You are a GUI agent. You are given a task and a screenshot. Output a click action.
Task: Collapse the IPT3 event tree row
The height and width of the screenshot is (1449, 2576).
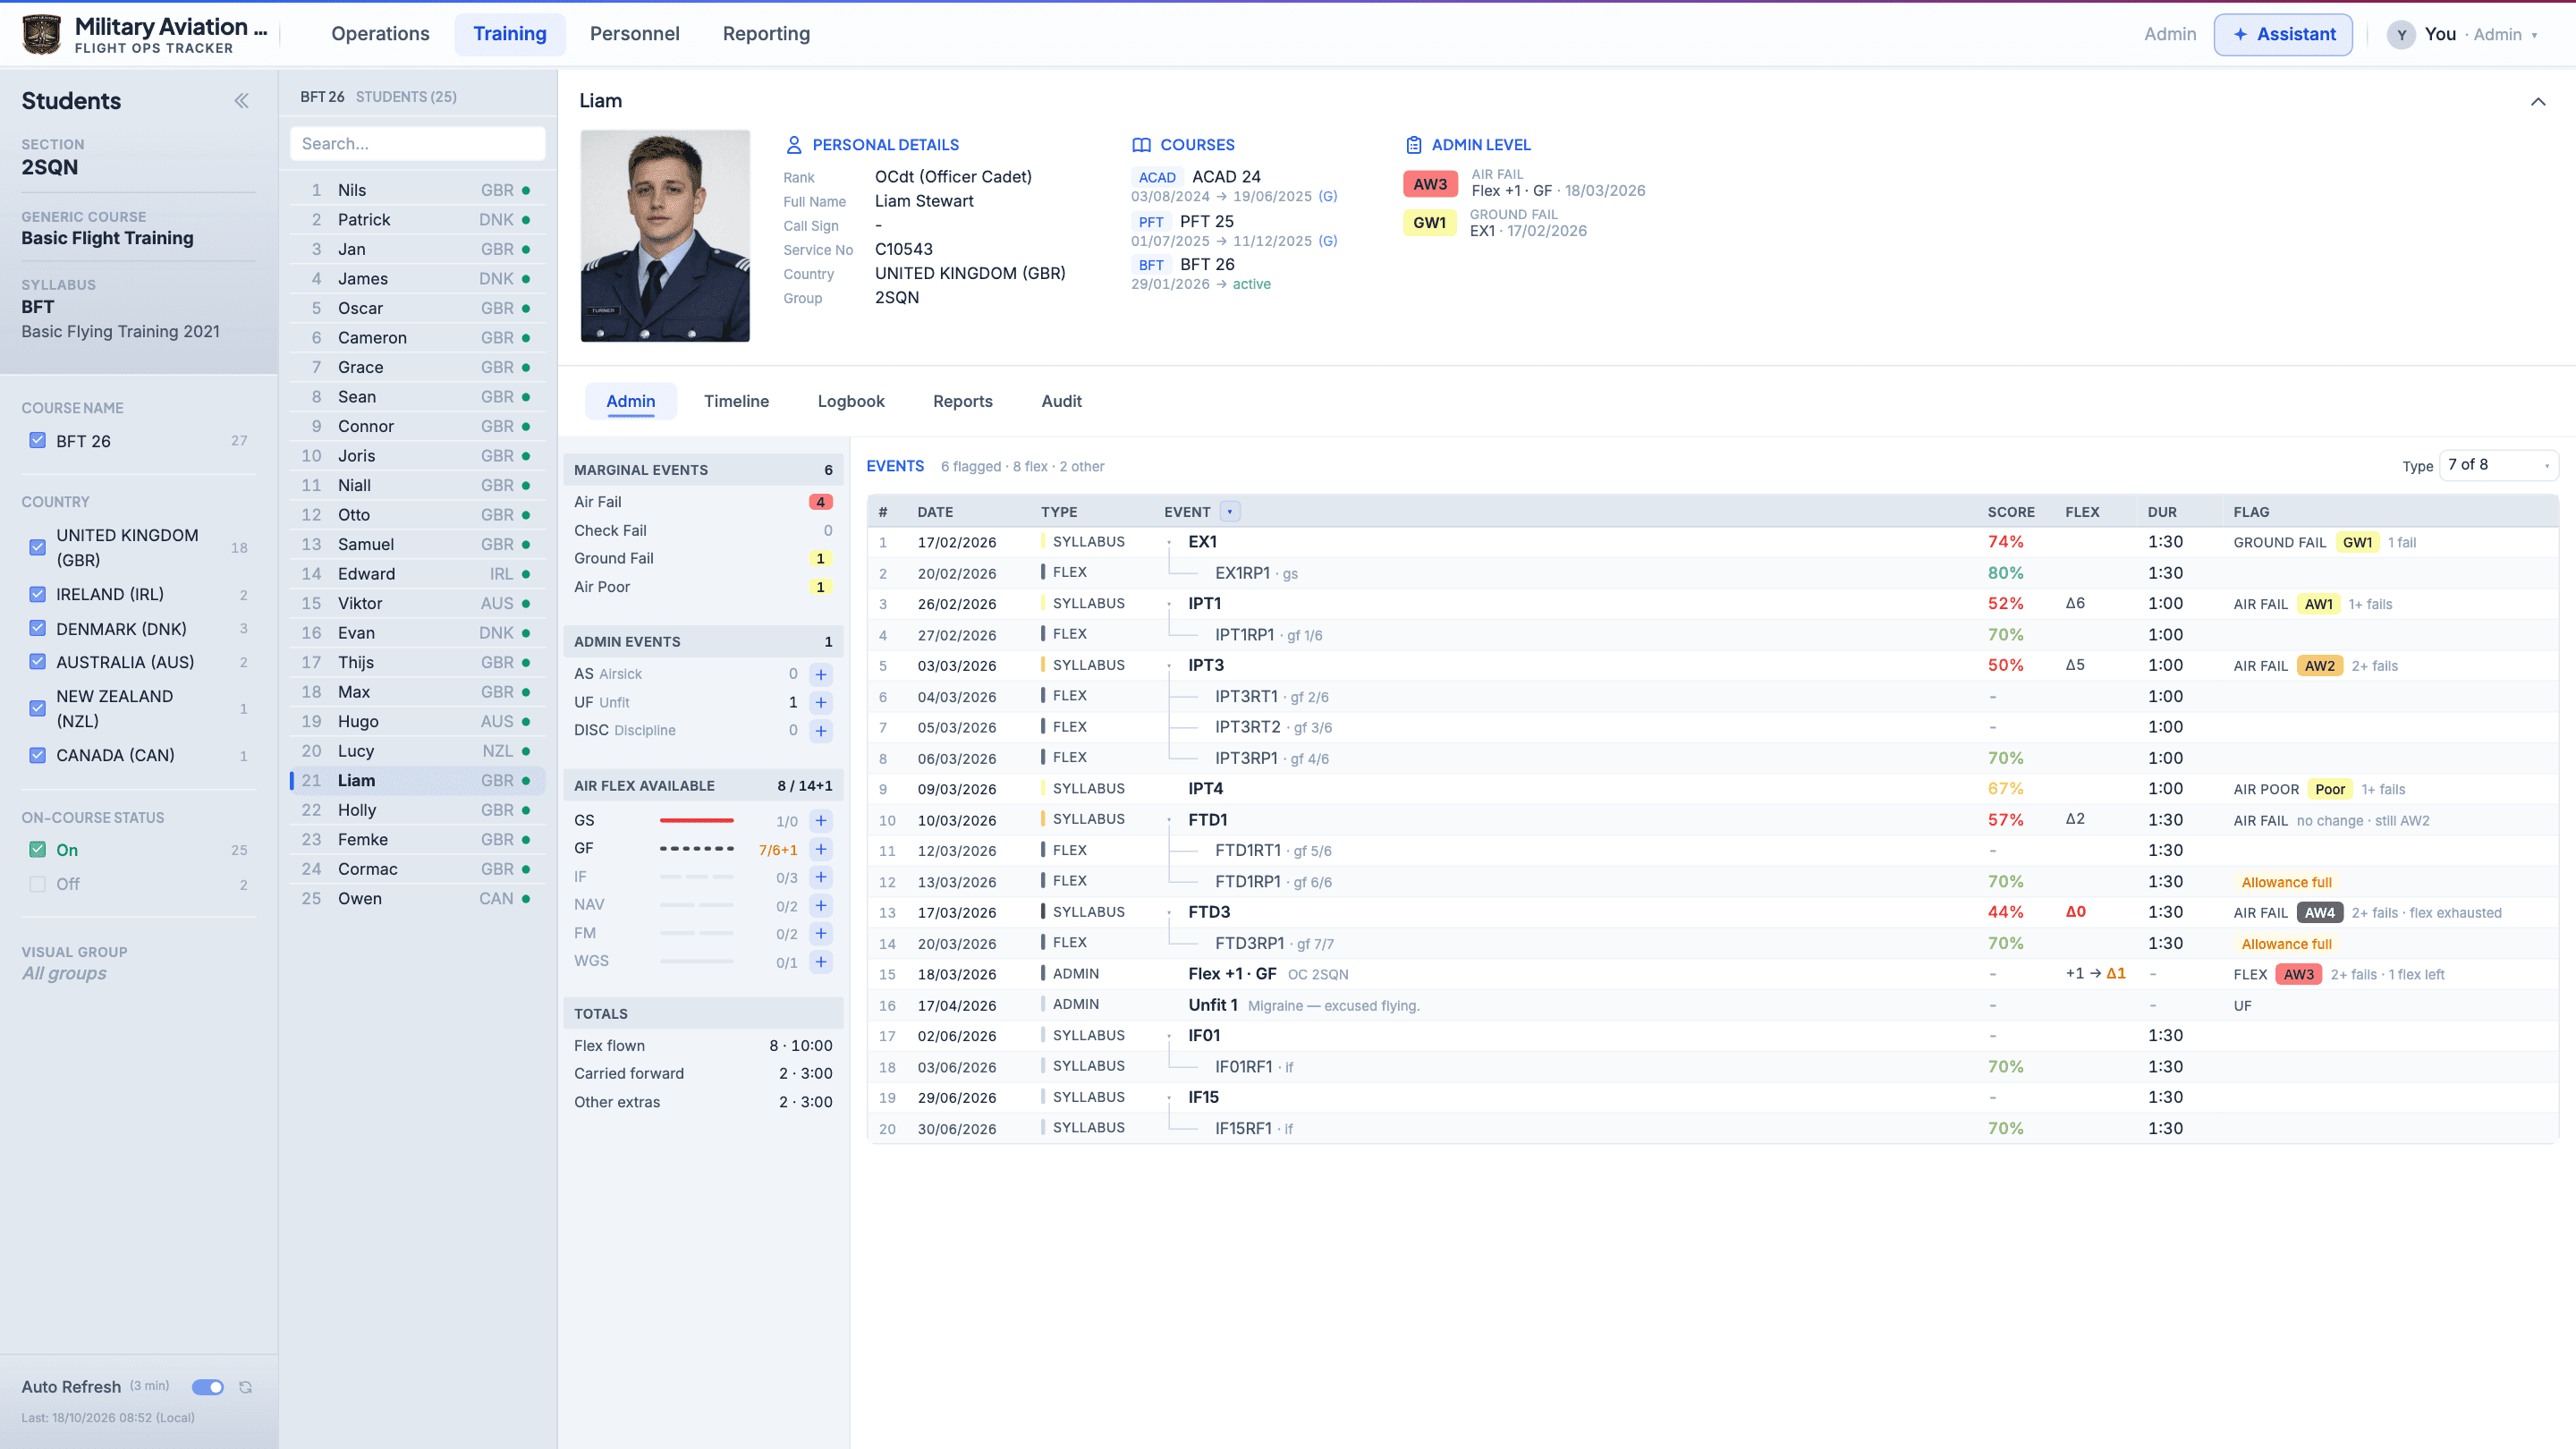pyautogui.click(x=1168, y=666)
